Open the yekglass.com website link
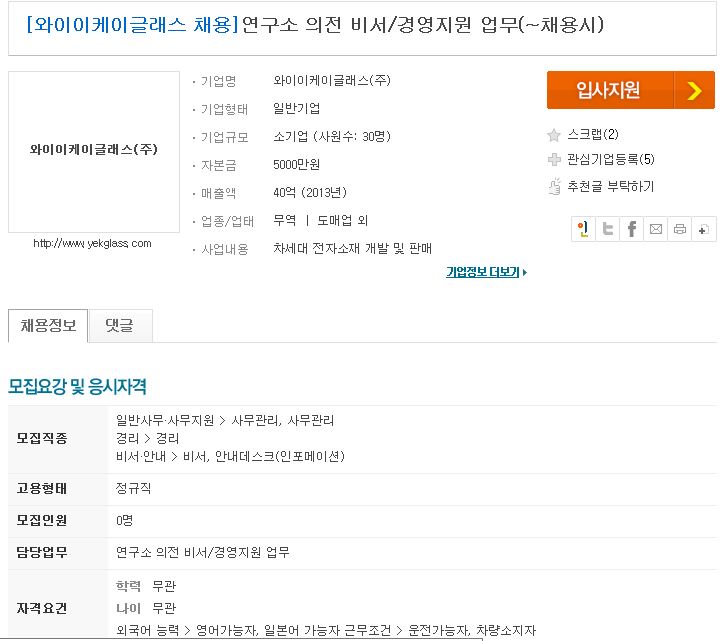The height and width of the screenshot is (641, 723). [92, 243]
